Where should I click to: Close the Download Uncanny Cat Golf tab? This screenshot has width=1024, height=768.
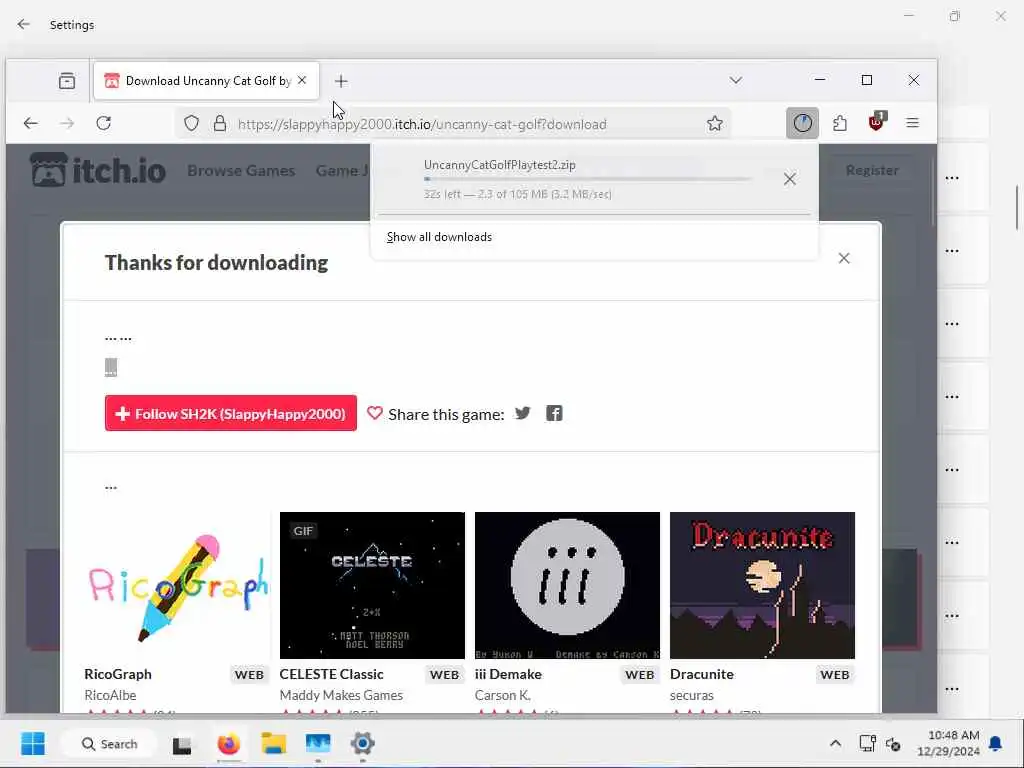click(x=302, y=80)
